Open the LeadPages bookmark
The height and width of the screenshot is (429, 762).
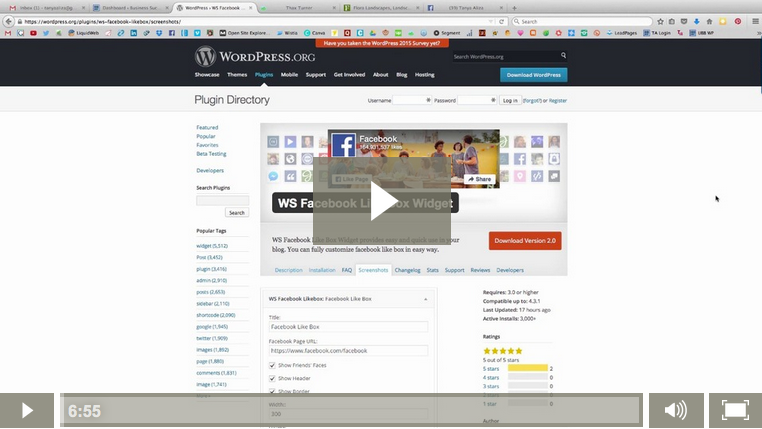[x=622, y=33]
